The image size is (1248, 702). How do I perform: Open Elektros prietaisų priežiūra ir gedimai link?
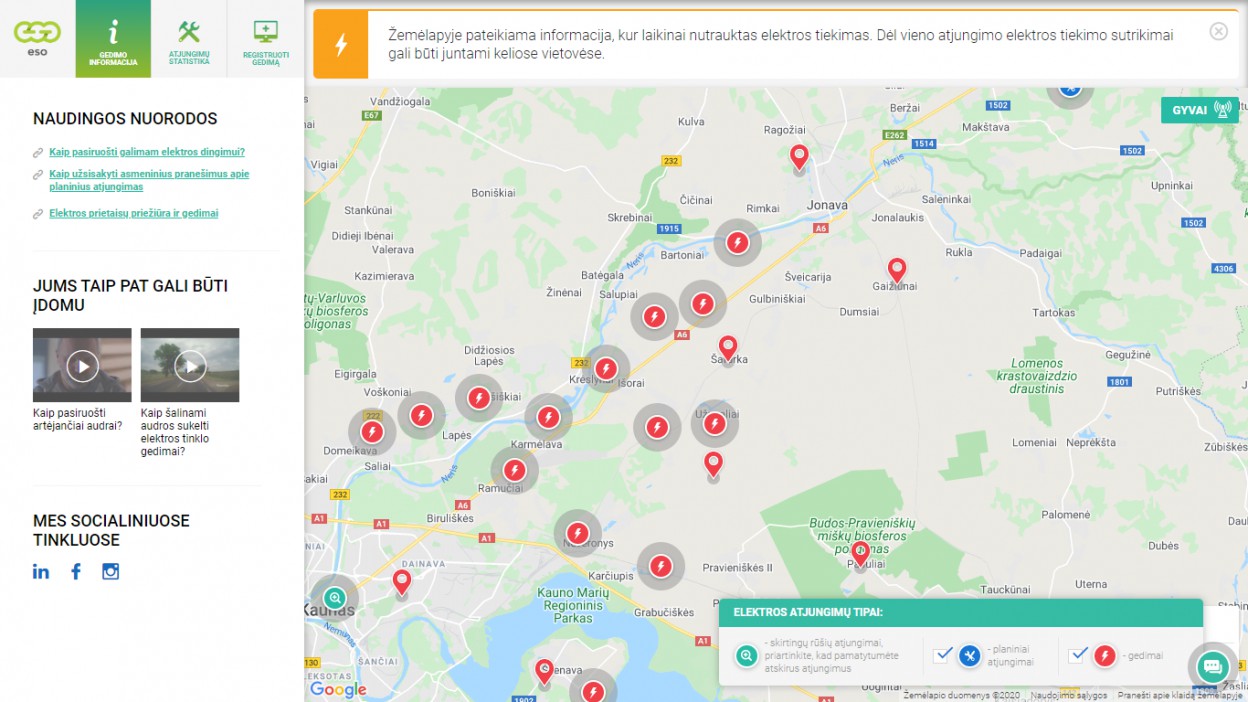point(133,213)
